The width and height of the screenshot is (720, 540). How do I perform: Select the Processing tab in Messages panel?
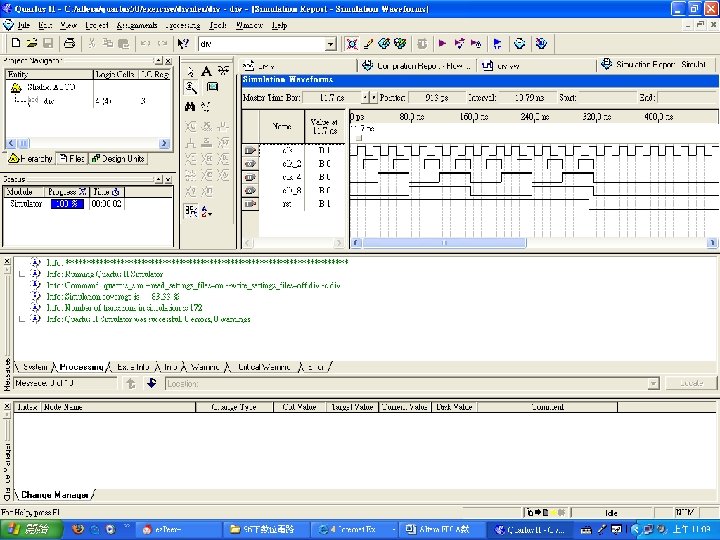point(82,367)
